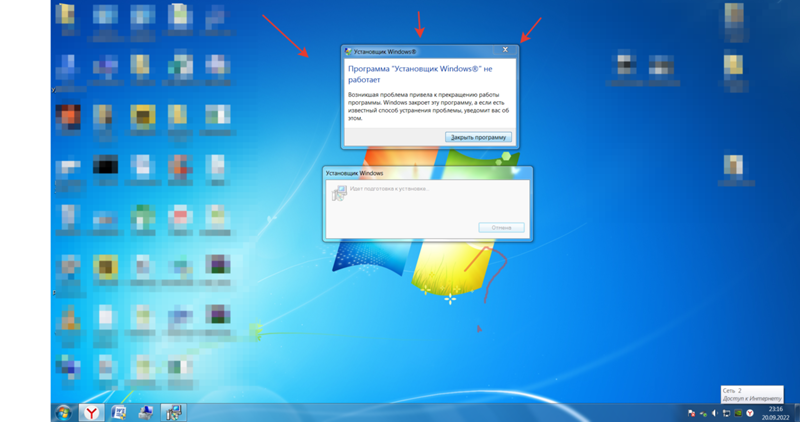
Task: Open Yandex Browser from the taskbar
Action: click(x=91, y=412)
